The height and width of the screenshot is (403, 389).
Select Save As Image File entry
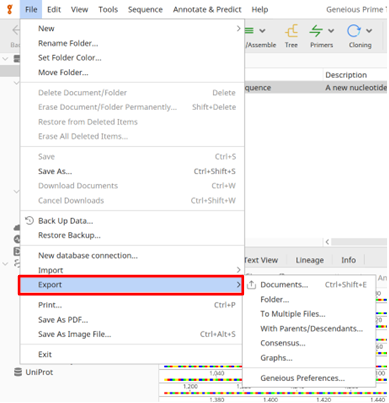pos(132,334)
